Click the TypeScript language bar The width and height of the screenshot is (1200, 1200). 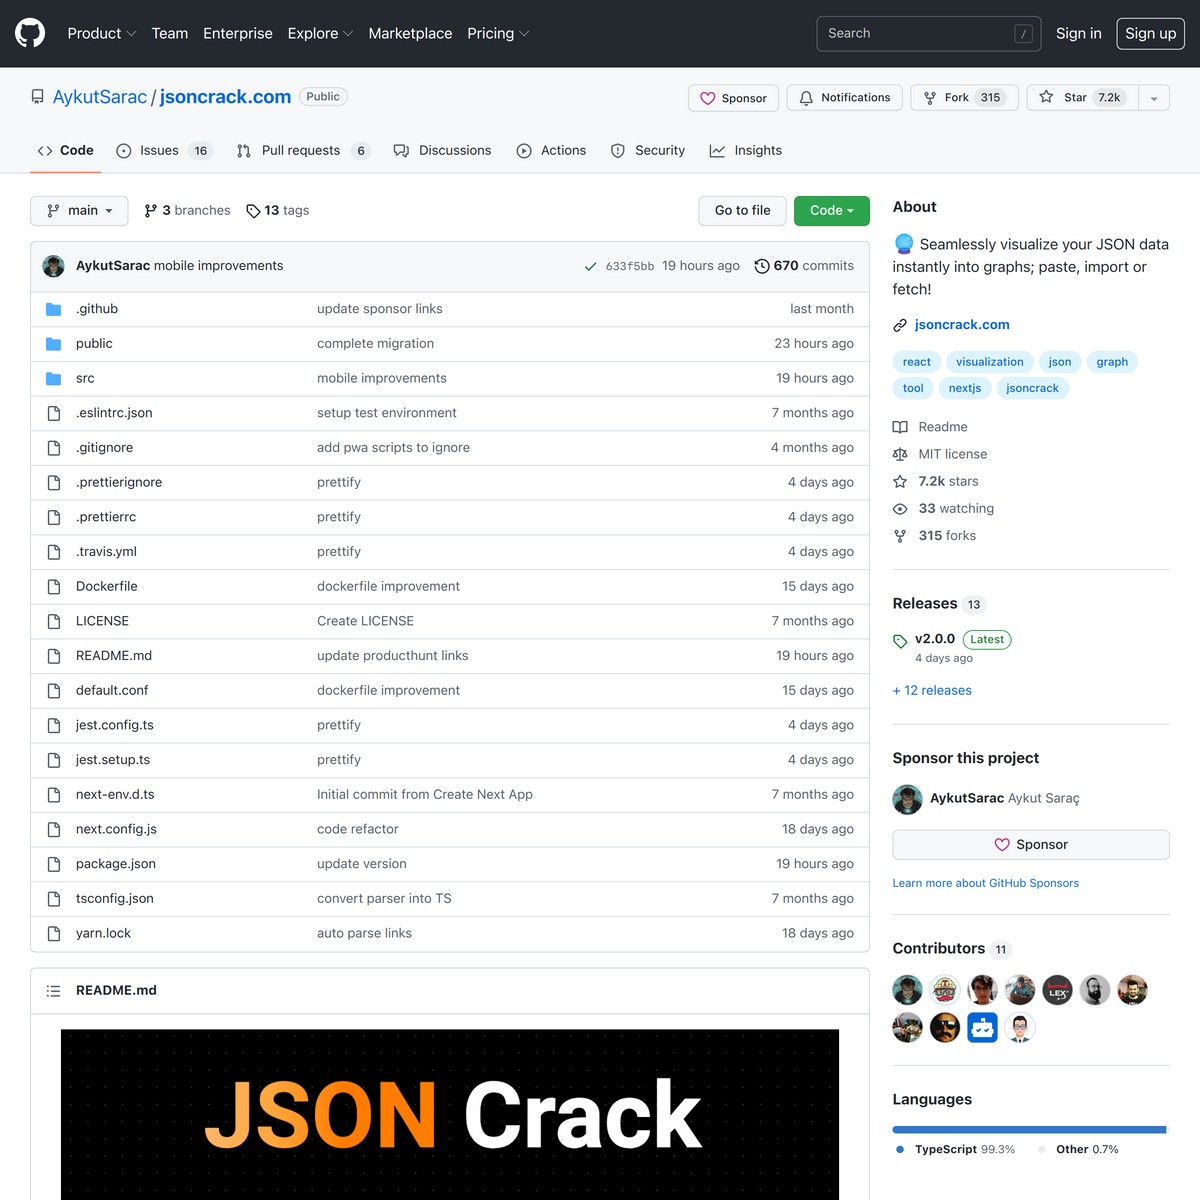point(1029,1130)
